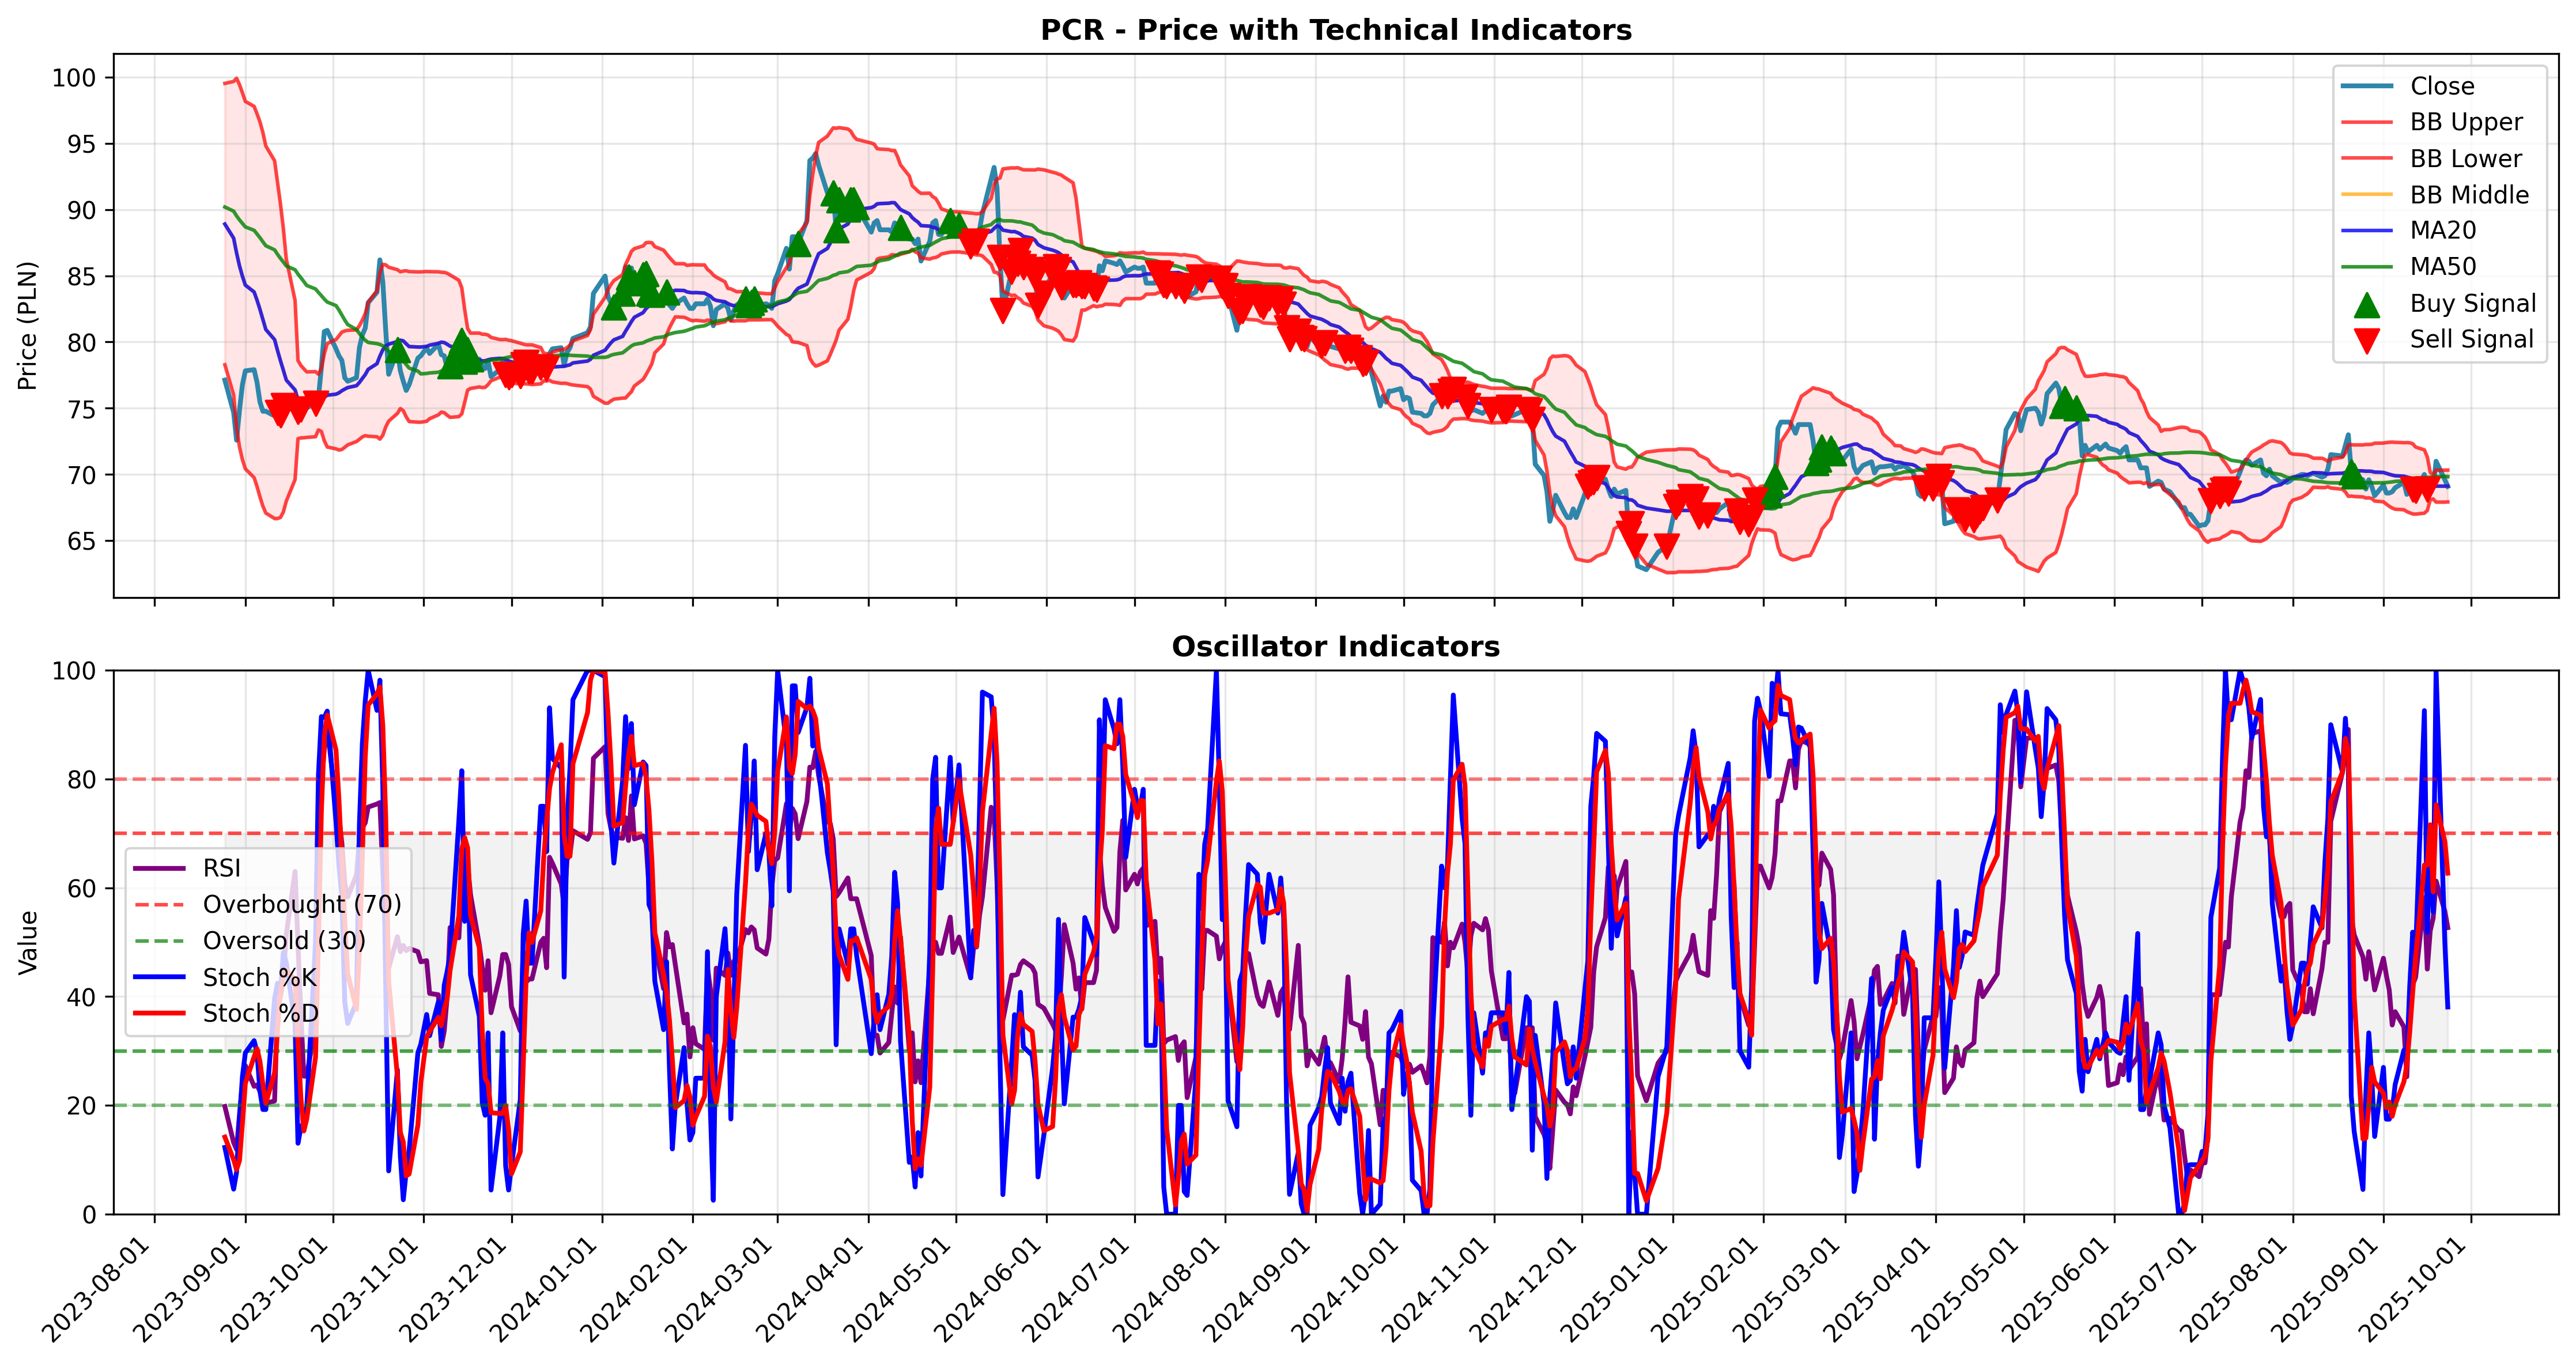Click the 'Oversold (30)' legend entry
The height and width of the screenshot is (1364, 2576).
(x=284, y=940)
